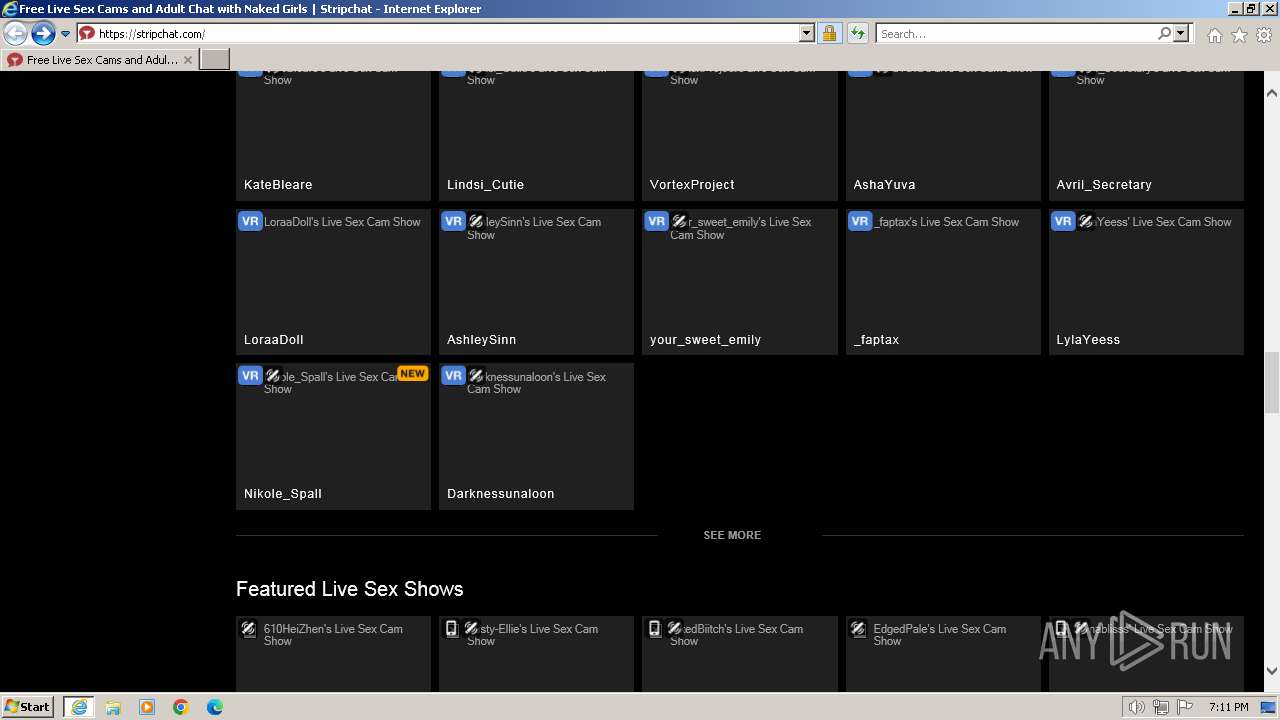The height and width of the screenshot is (720, 1280).
Task: Open File Explorer from the taskbar
Action: (113, 707)
